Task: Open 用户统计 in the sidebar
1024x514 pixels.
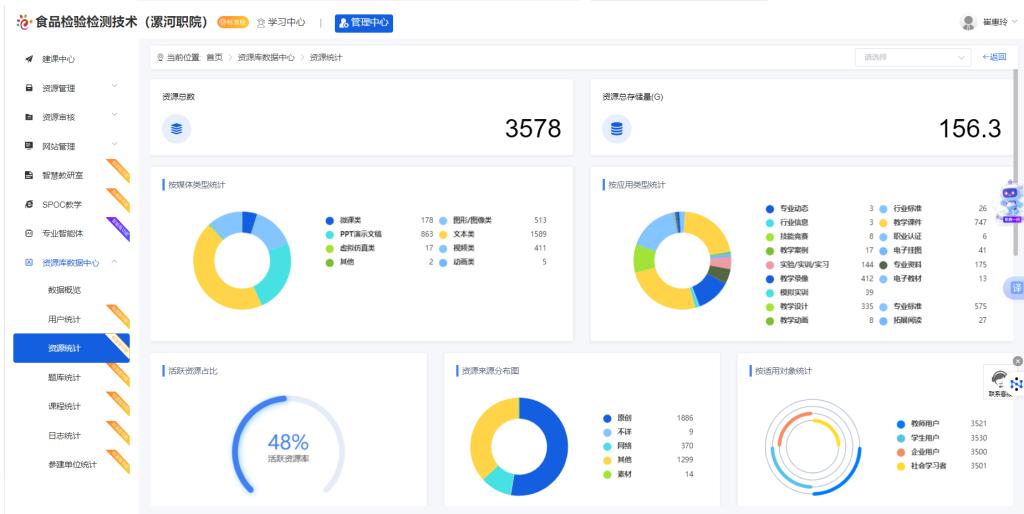Action: coord(65,320)
